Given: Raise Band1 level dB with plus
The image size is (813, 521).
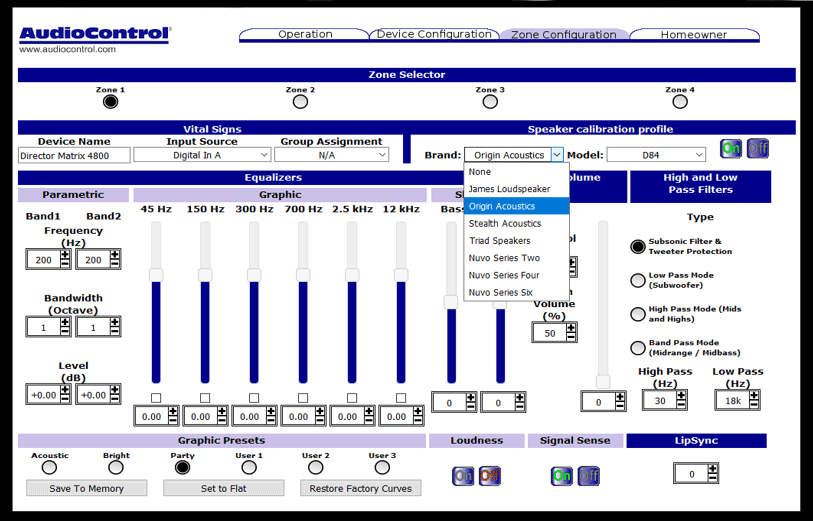Looking at the screenshot, I should click(x=65, y=390).
